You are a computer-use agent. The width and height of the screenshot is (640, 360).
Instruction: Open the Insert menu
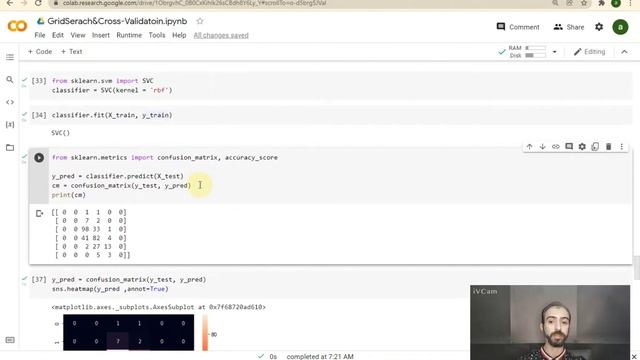pos(100,35)
